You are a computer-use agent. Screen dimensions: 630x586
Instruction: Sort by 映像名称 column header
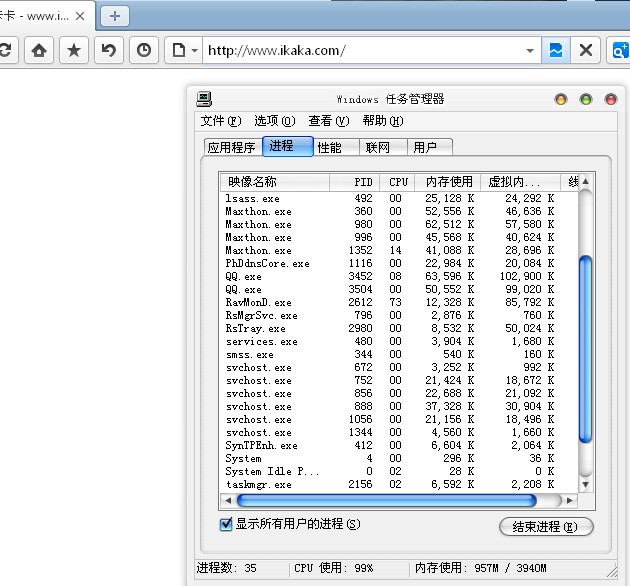tap(275, 182)
